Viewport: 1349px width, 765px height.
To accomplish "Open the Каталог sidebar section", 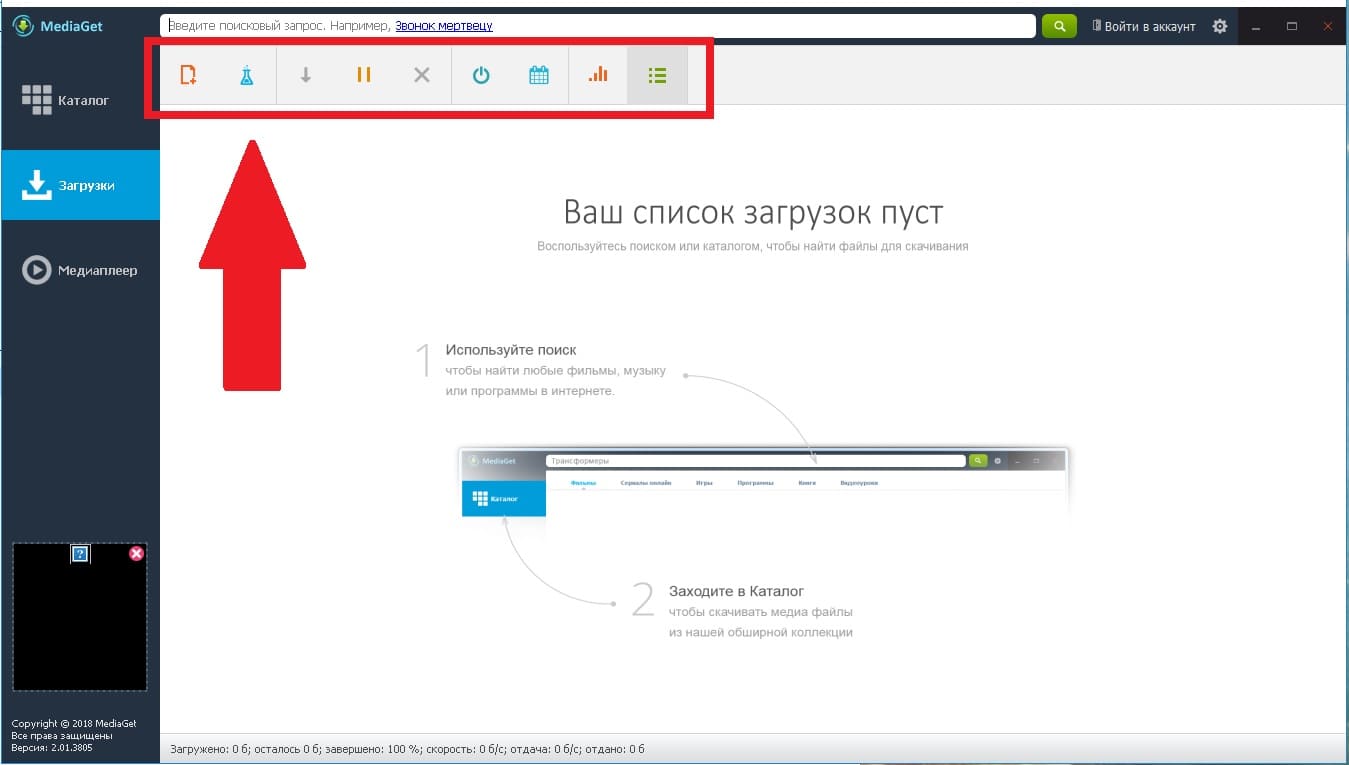I will [80, 100].
